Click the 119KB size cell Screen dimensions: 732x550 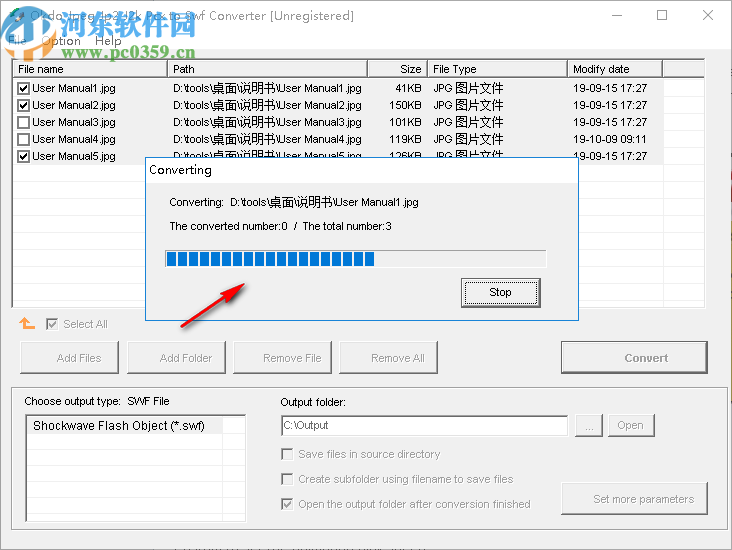[405, 139]
